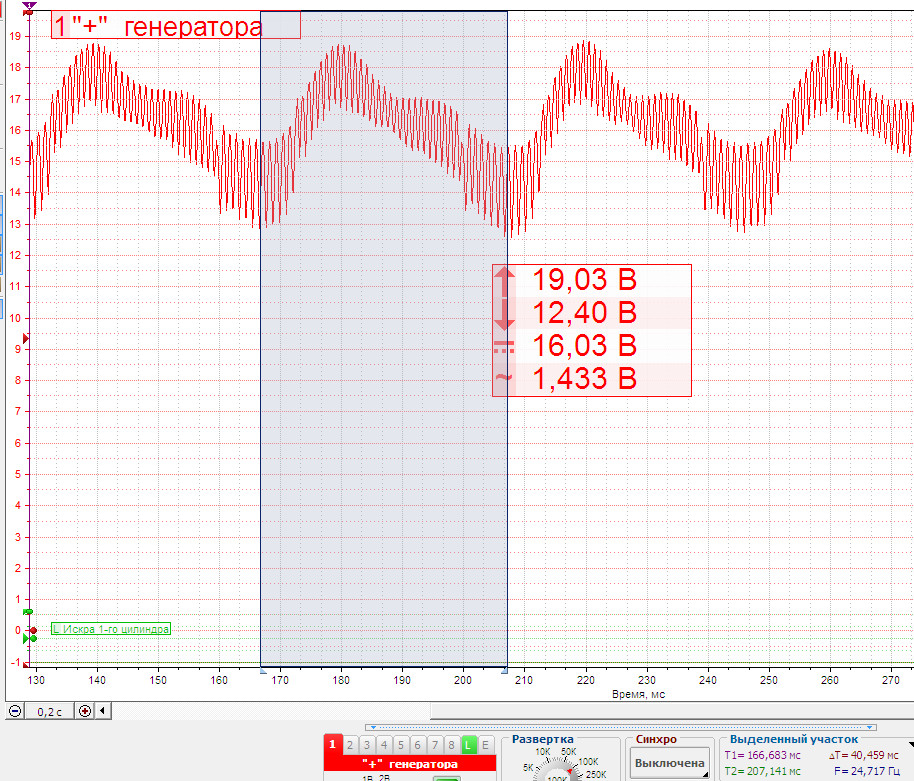Click the Синхро "Выключена" button
The width and height of the screenshot is (914, 781).
point(669,763)
